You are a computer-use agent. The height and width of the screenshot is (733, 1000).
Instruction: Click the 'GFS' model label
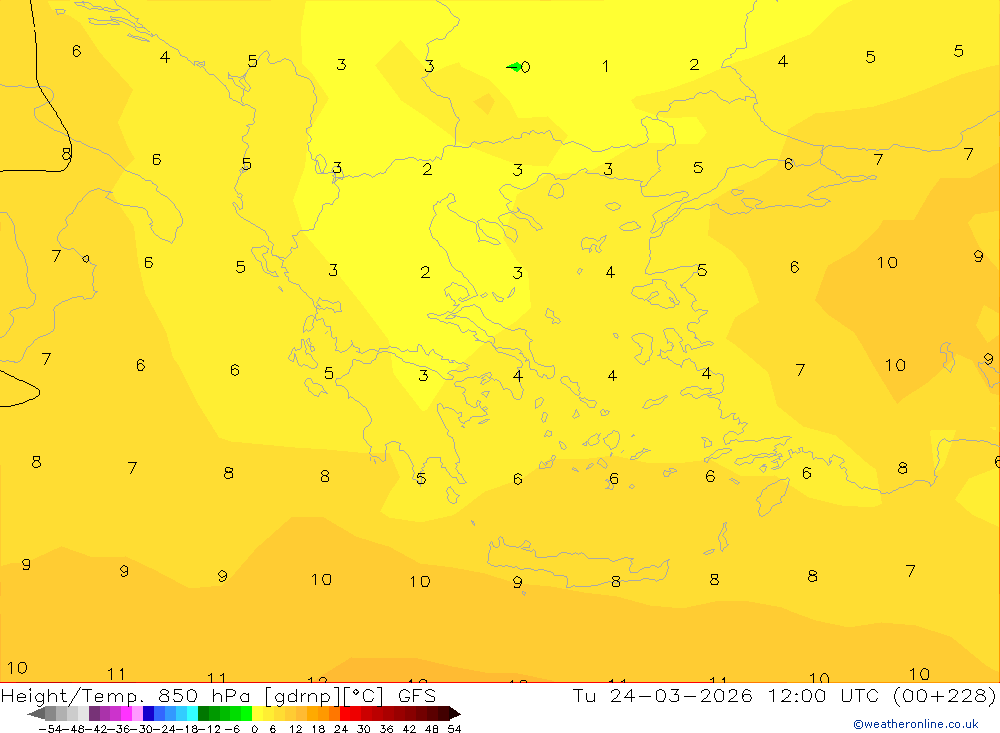[x=417, y=696]
